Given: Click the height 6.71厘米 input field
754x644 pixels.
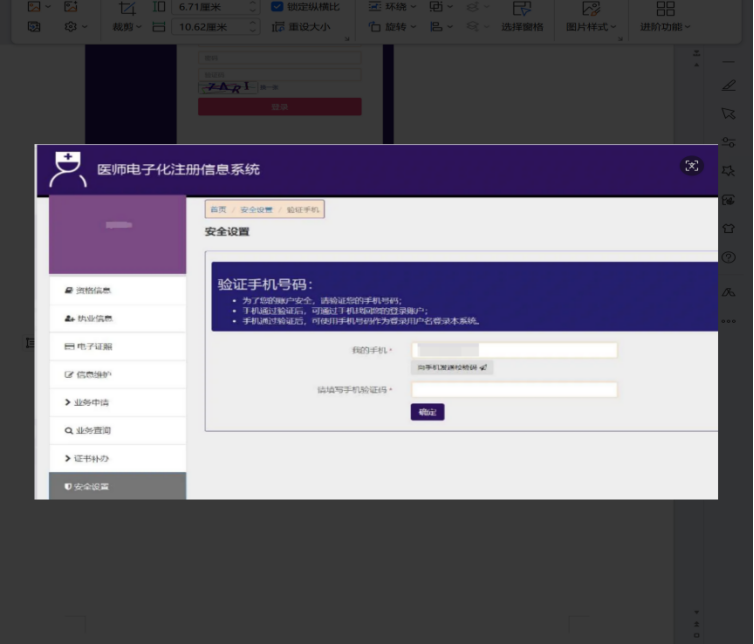Looking at the screenshot, I should click(x=211, y=7).
